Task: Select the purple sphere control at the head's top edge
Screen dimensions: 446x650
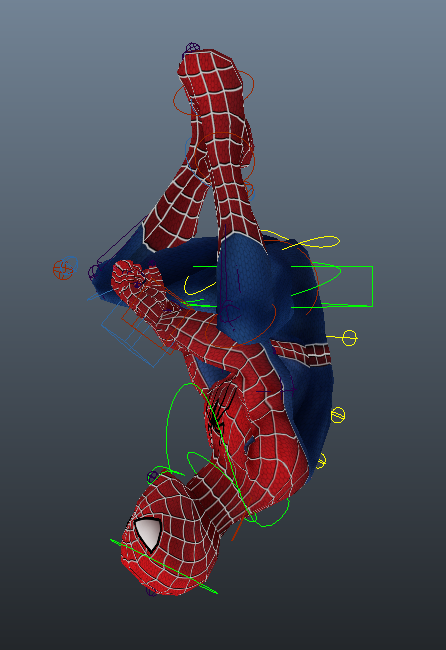Action: pos(151,591)
